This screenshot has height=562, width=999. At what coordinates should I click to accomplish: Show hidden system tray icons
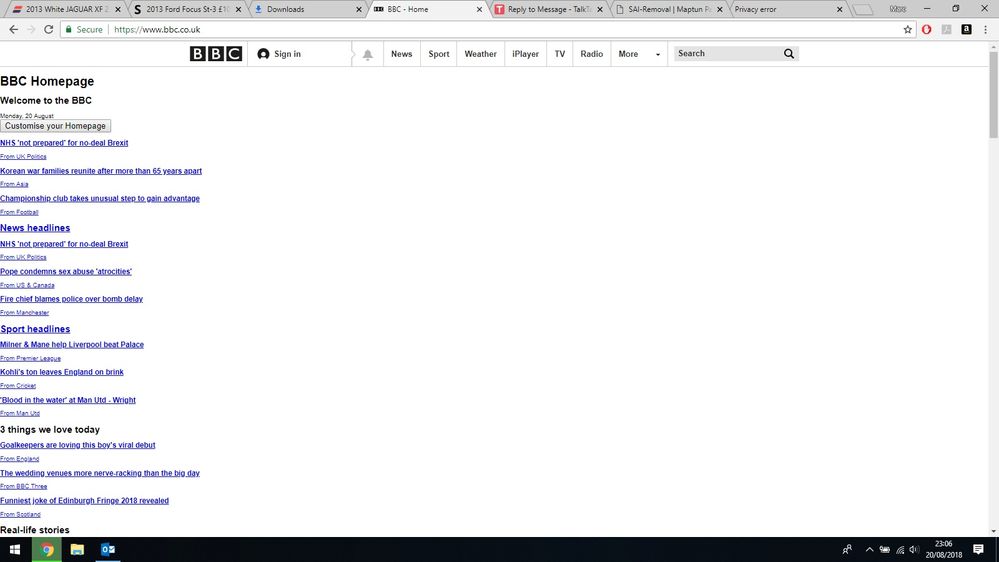[x=869, y=549]
